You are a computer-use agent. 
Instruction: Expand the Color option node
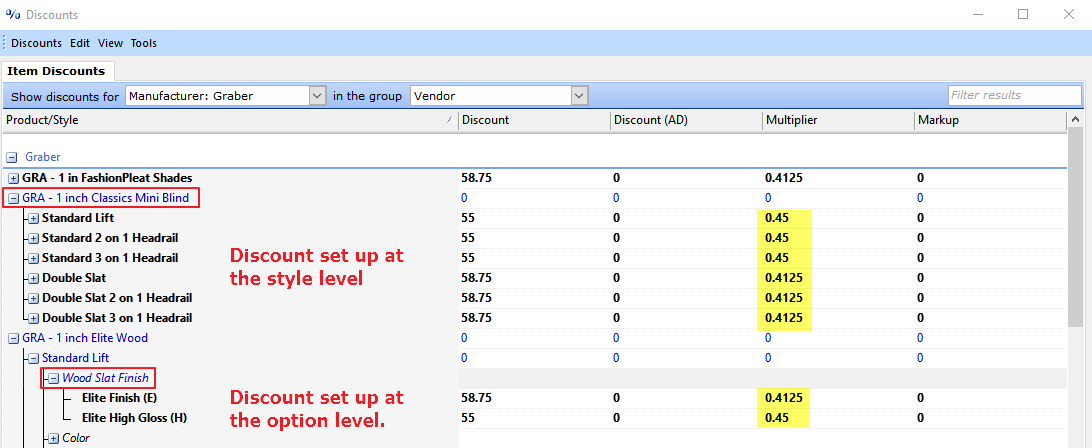click(53, 438)
